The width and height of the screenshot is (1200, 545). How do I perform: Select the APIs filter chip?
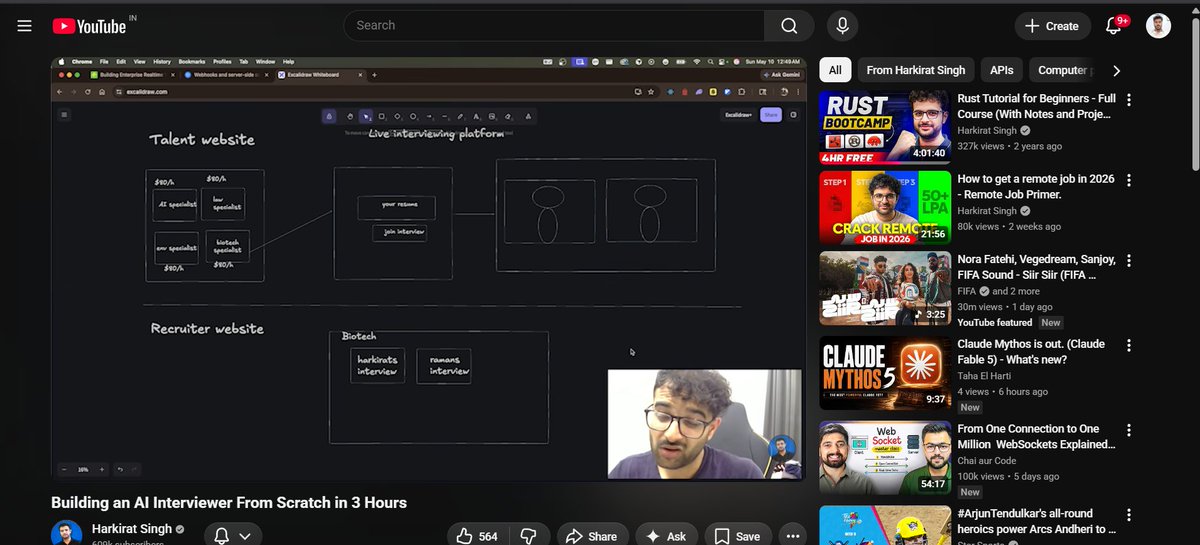pyautogui.click(x=1002, y=70)
